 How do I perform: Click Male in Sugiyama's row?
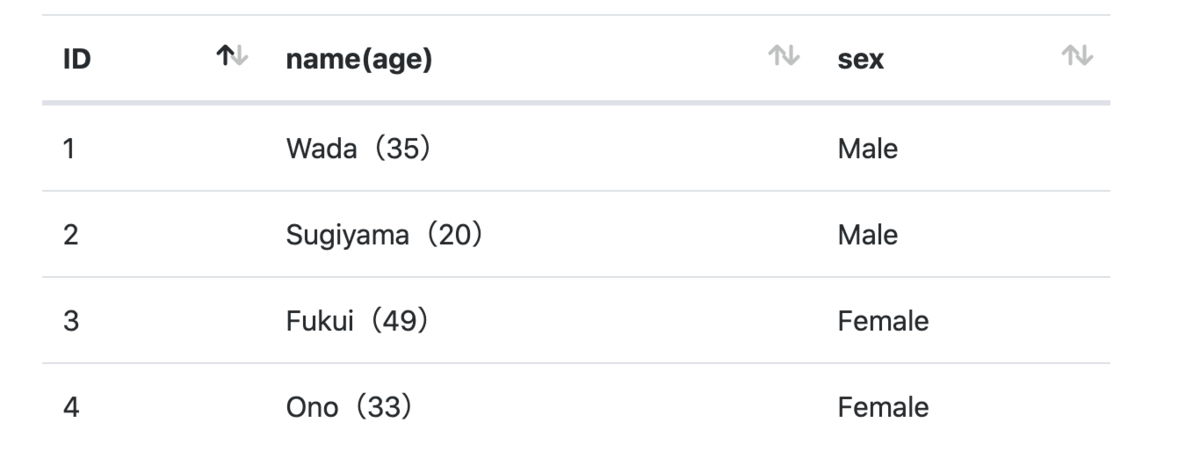pyautogui.click(x=868, y=235)
